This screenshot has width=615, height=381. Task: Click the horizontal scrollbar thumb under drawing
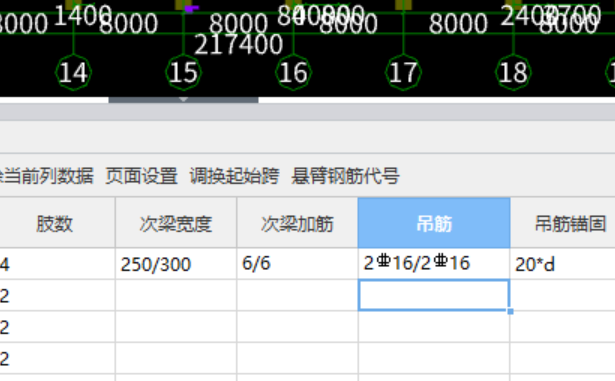tap(183, 100)
